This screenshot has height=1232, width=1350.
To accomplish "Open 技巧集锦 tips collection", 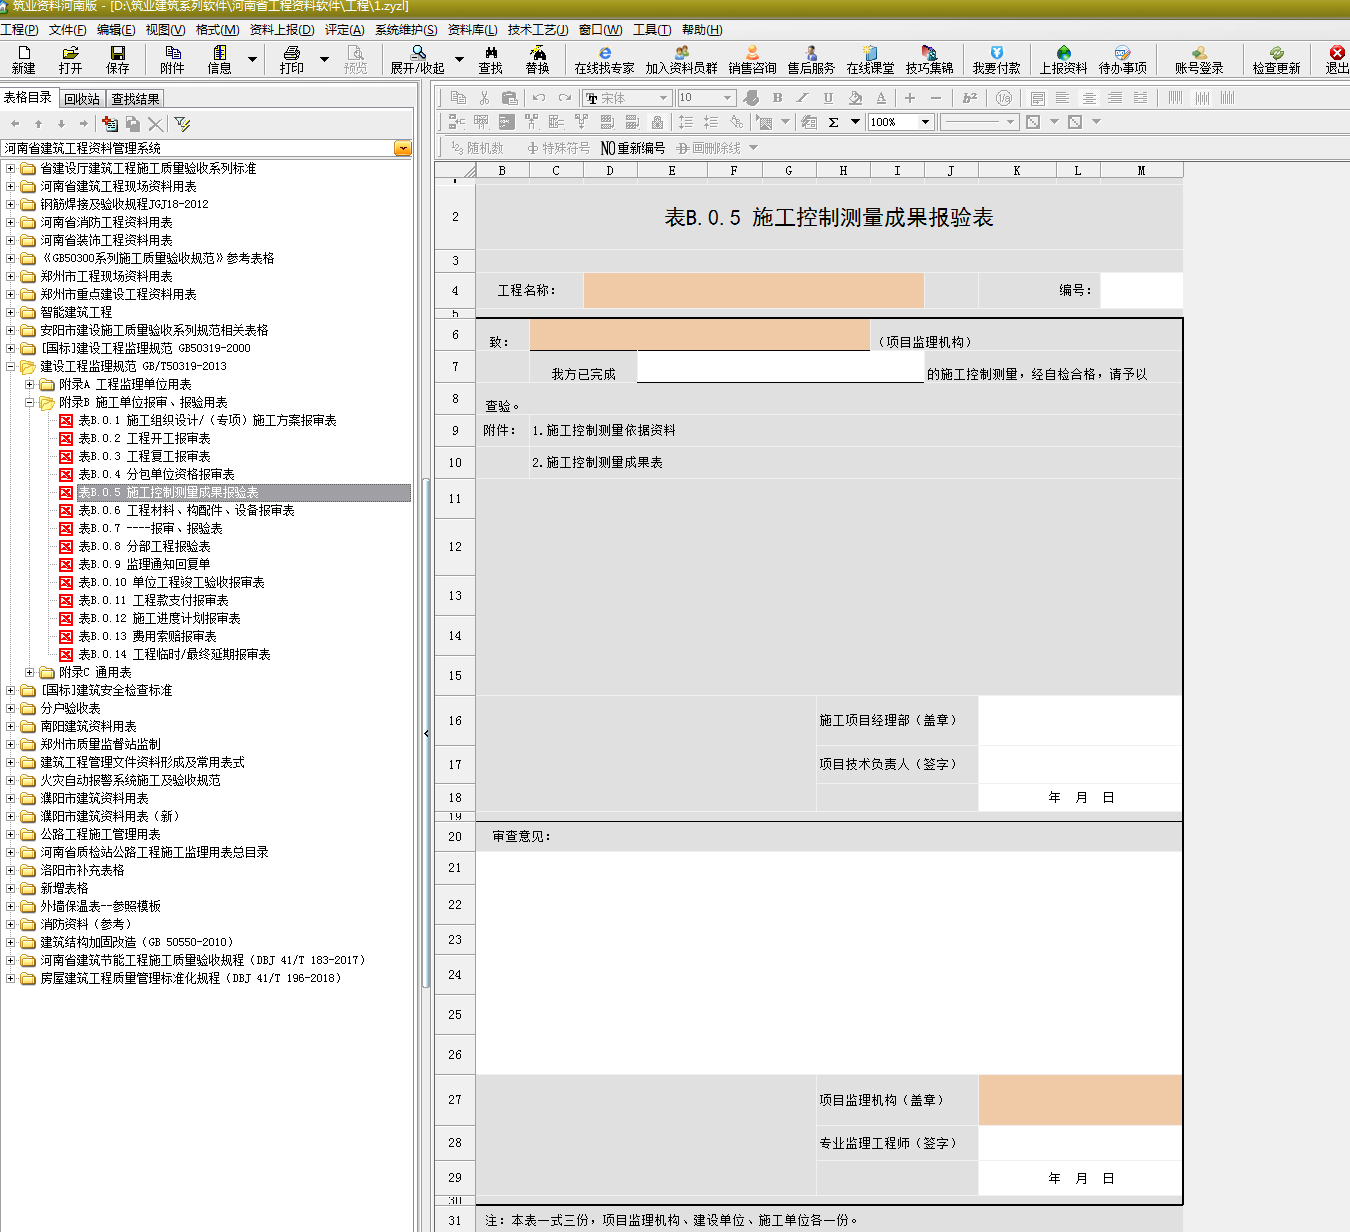I will point(929,59).
